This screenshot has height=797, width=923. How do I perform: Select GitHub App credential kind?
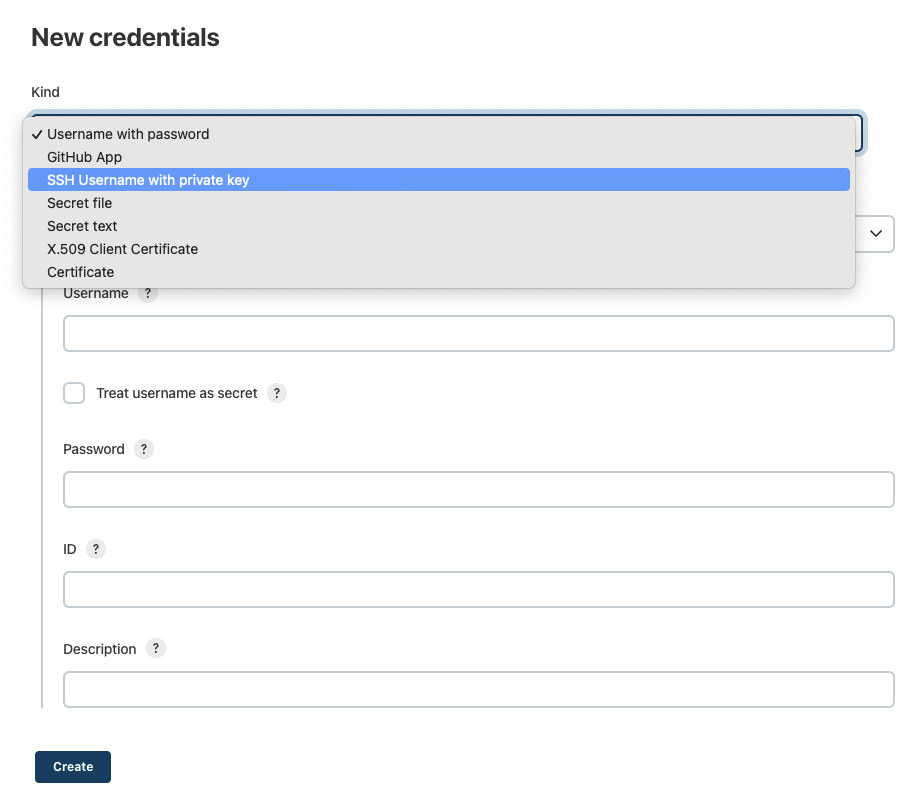coord(84,157)
